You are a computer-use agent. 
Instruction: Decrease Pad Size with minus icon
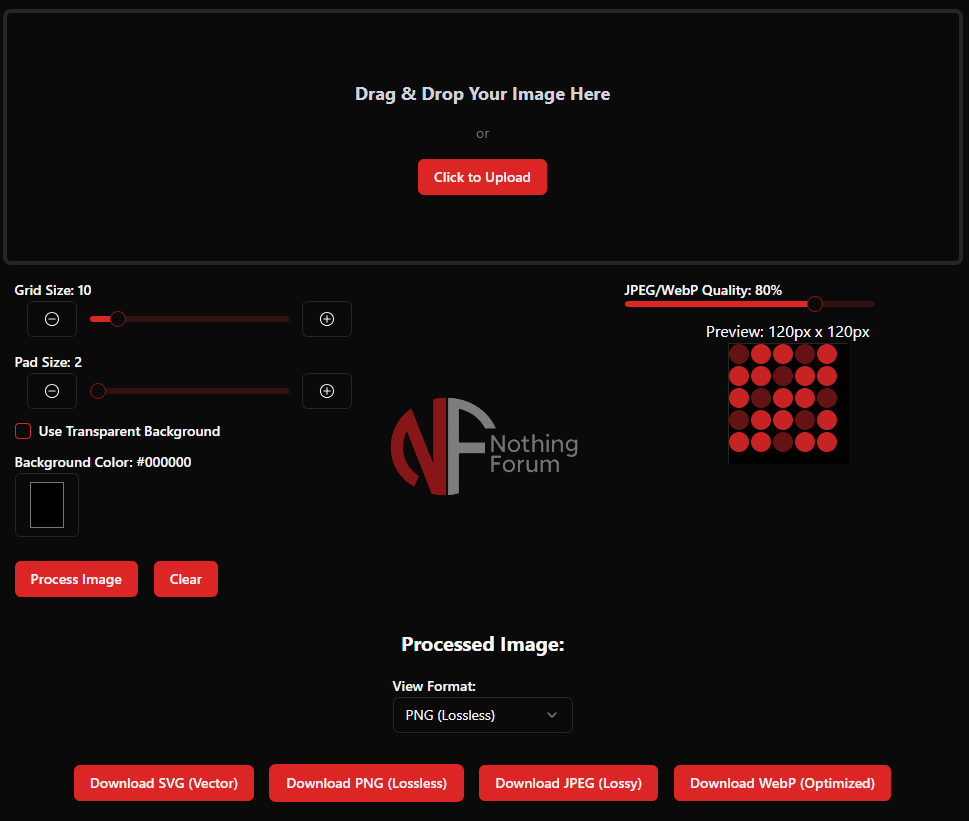coord(52,391)
